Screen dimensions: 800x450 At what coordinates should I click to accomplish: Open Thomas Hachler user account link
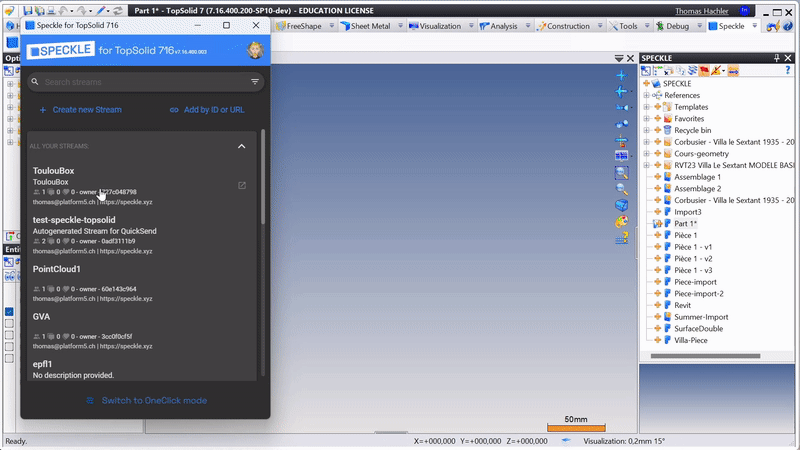click(702, 11)
